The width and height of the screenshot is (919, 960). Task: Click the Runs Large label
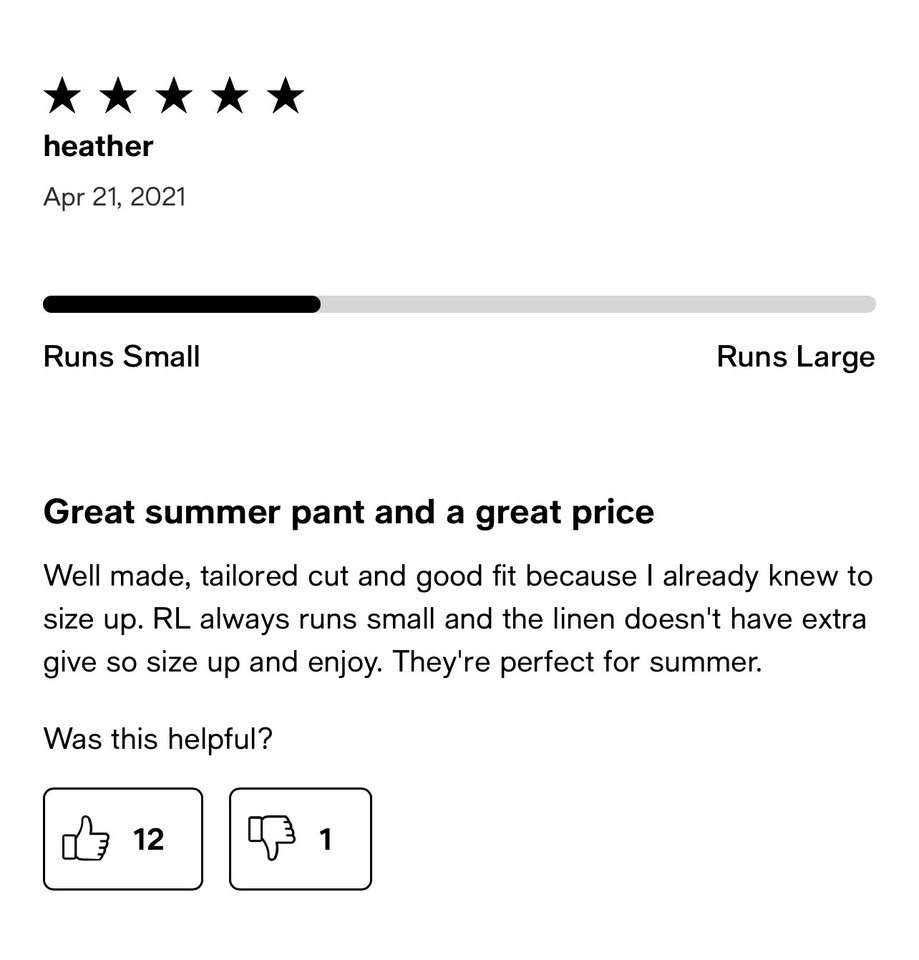(x=796, y=358)
